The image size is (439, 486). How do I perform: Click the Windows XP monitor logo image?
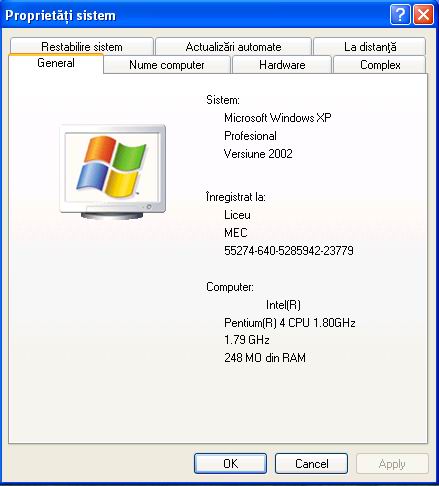112,172
